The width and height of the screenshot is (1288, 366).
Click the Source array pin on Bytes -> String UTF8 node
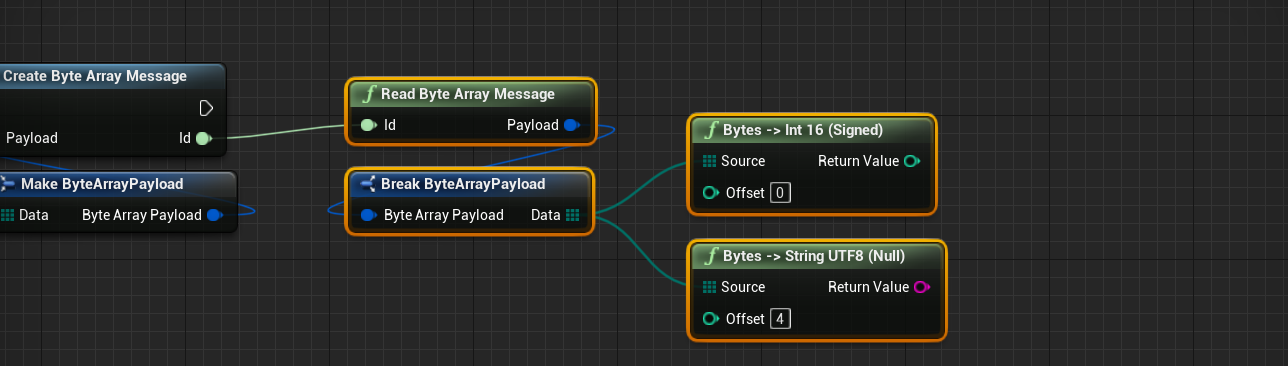pyautogui.click(x=709, y=287)
